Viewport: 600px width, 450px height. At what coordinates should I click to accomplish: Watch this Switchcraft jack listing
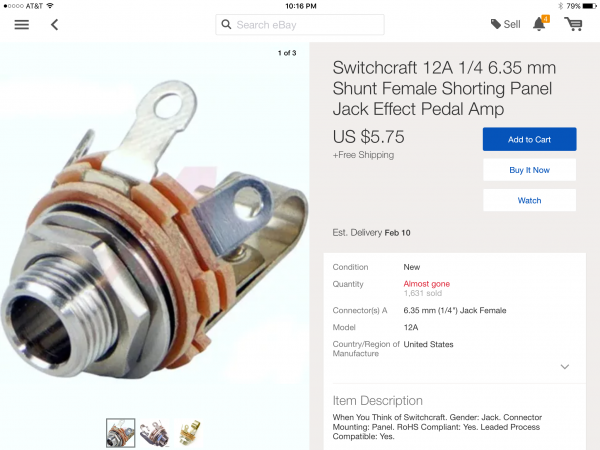click(529, 200)
